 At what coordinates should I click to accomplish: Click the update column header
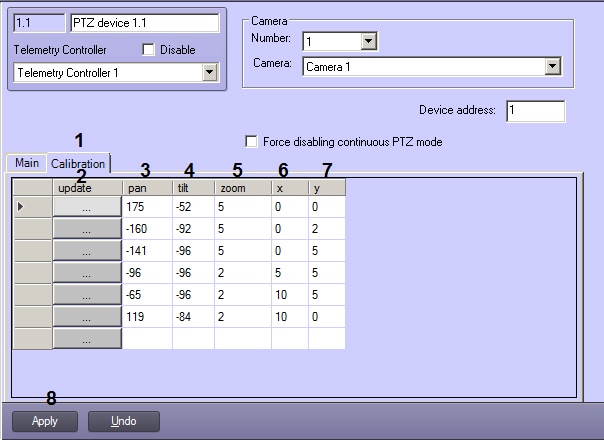(x=87, y=188)
